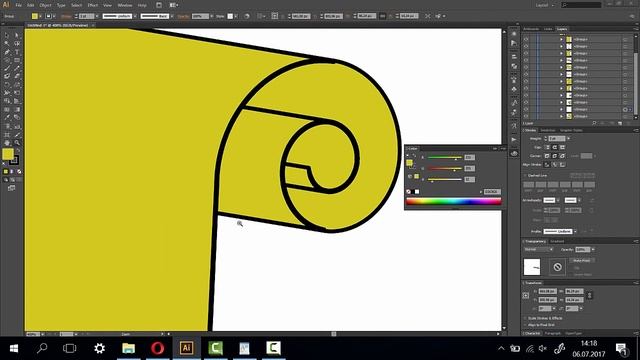640x360 pixels.
Task: Open the Actions panel from the dock
Action: pyautogui.click(x=514, y=140)
